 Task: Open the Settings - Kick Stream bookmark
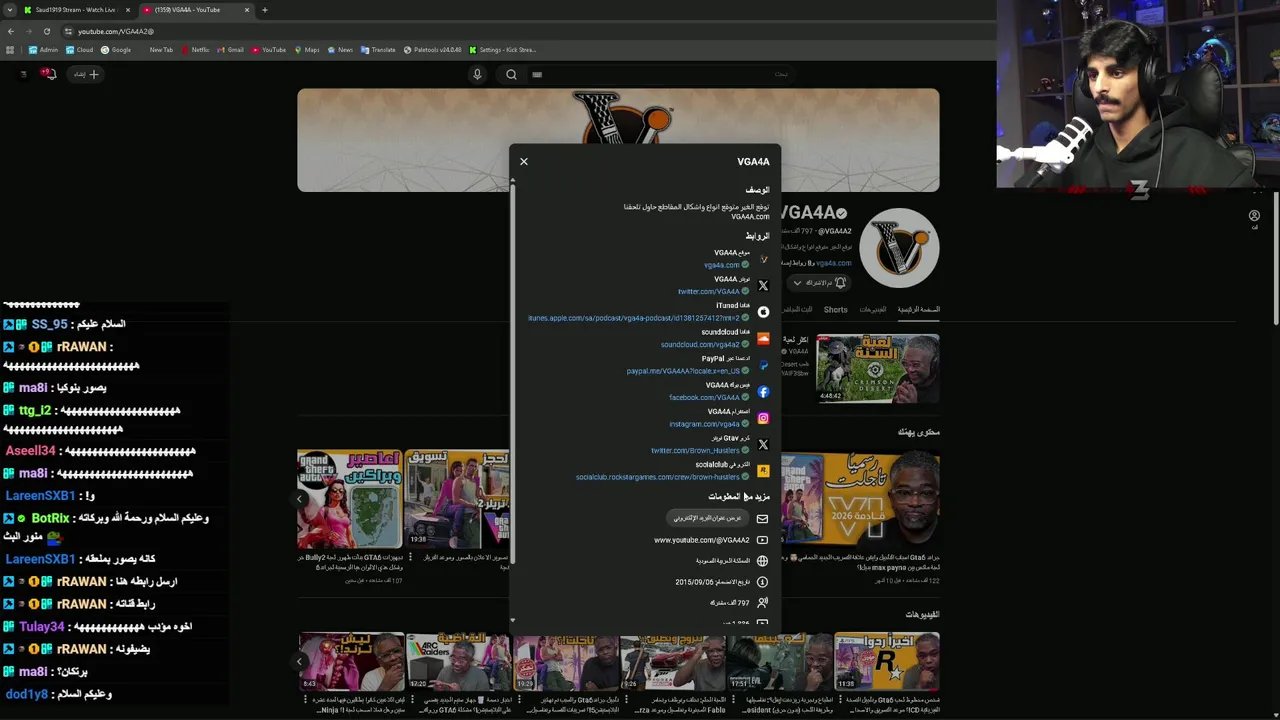point(503,50)
